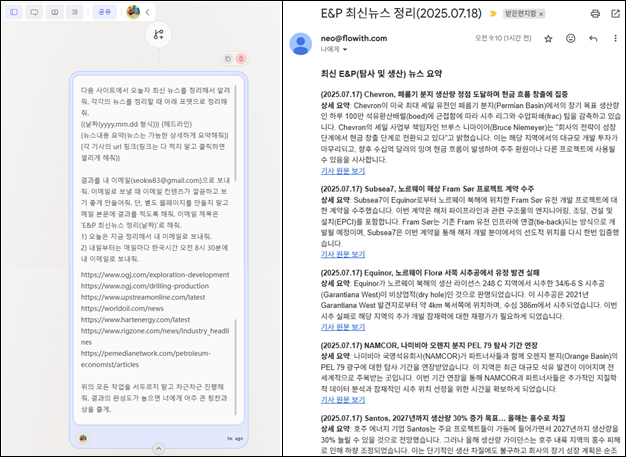
Task: Add a new branch node
Action: point(158,34)
